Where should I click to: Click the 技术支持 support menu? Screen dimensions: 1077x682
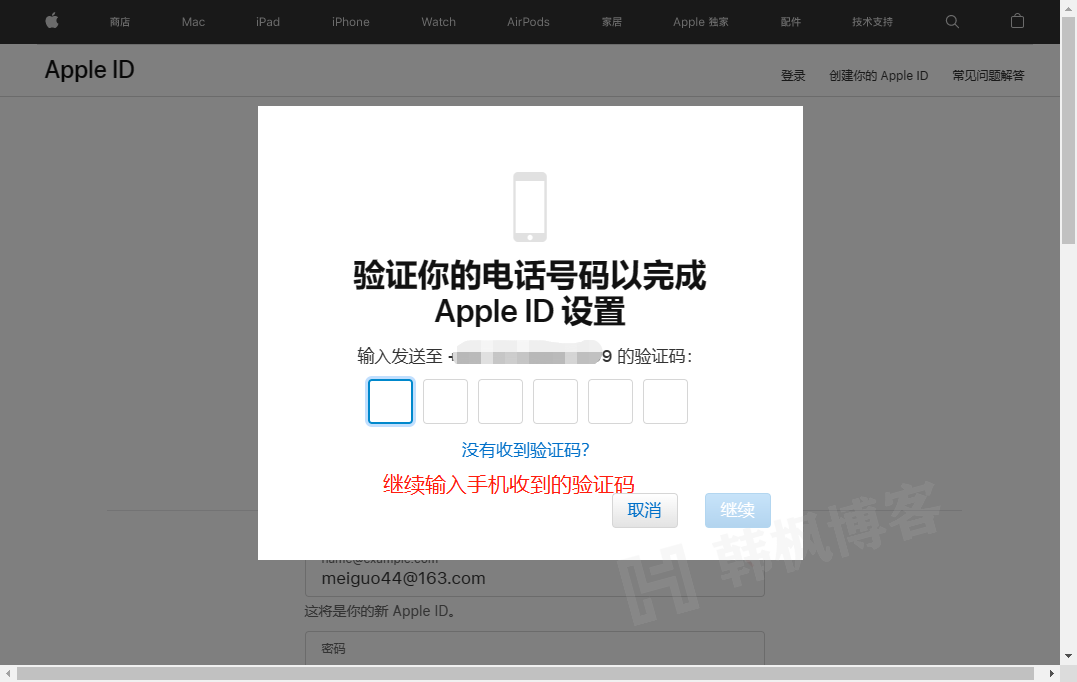tap(871, 21)
